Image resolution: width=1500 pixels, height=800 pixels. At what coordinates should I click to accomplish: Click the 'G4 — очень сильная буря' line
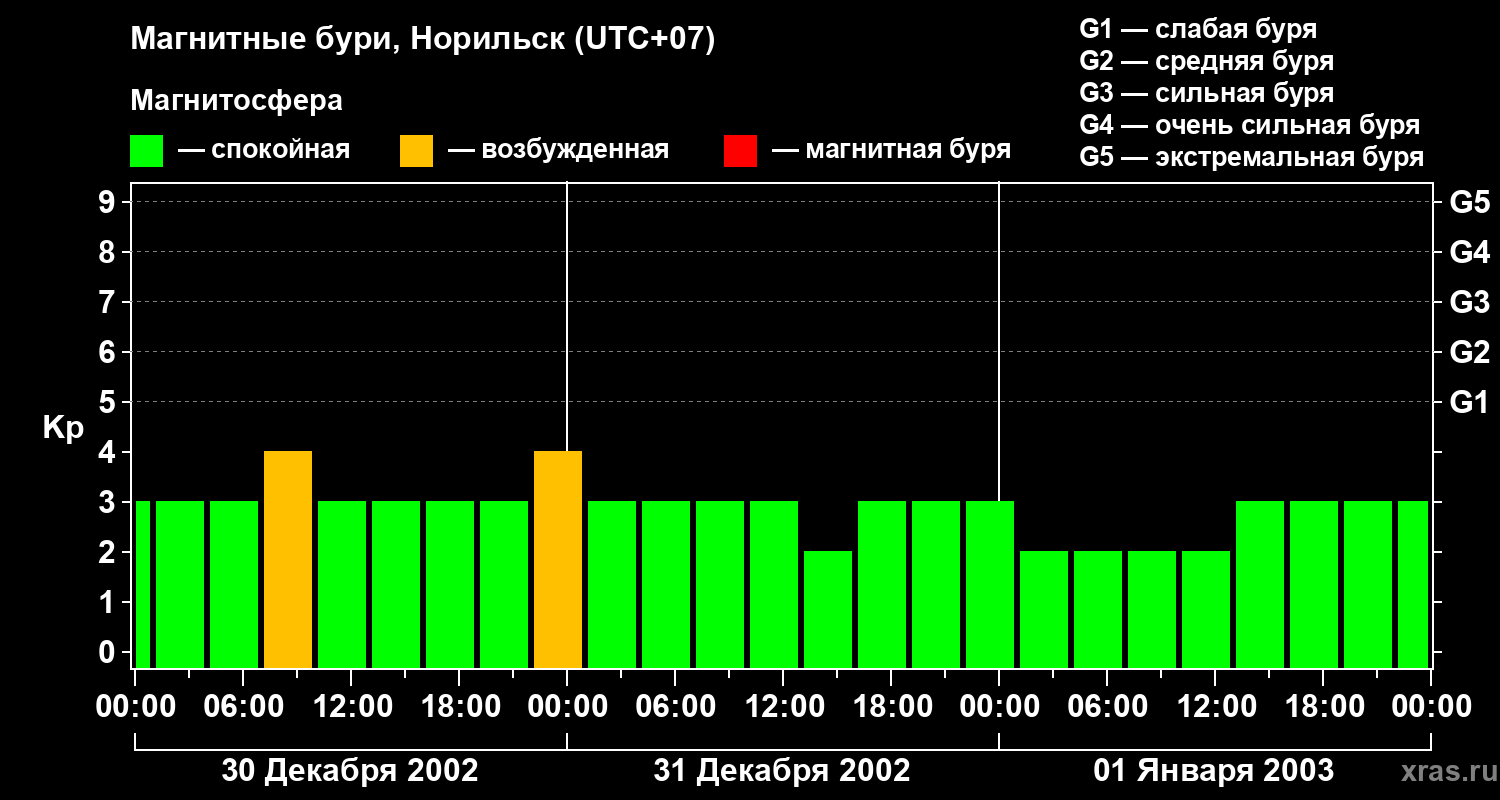click(1250, 125)
